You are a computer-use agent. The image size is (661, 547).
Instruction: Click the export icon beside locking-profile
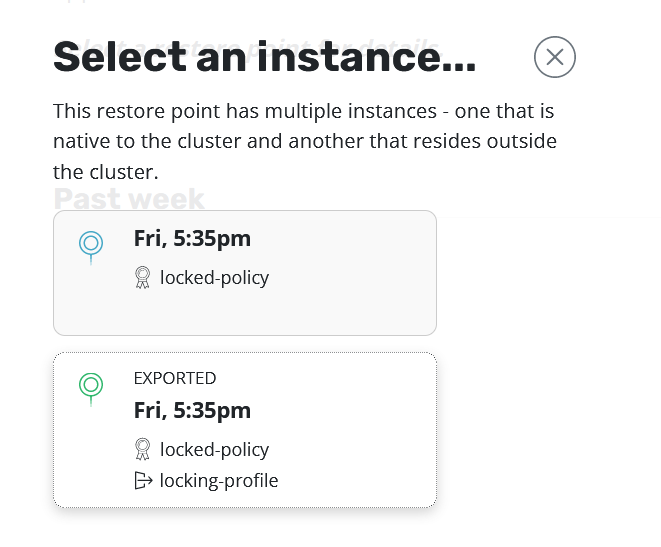(142, 481)
